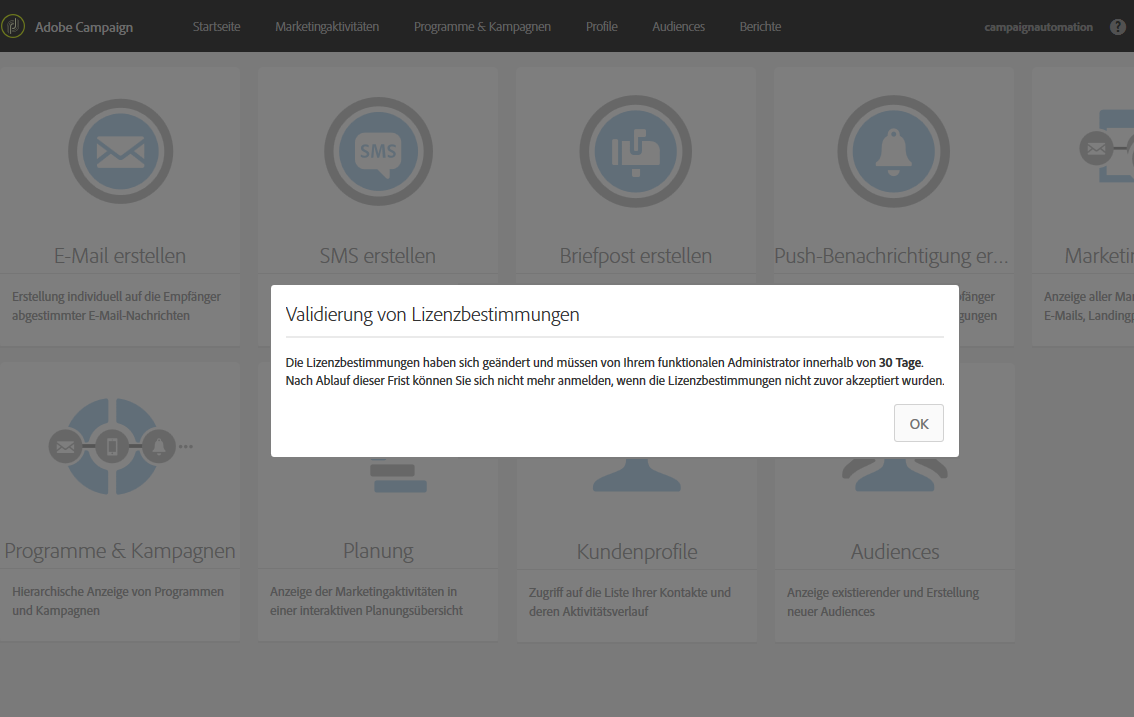Image resolution: width=1134 pixels, height=717 pixels.
Task: Open the help question mark icon
Action: point(1118,27)
